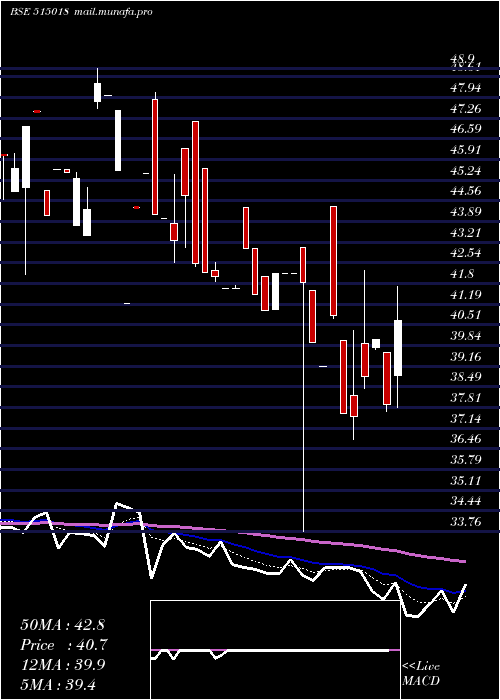Click the 36.46 price axis label
This screenshot has width=500, height=700.
(x=466, y=439)
